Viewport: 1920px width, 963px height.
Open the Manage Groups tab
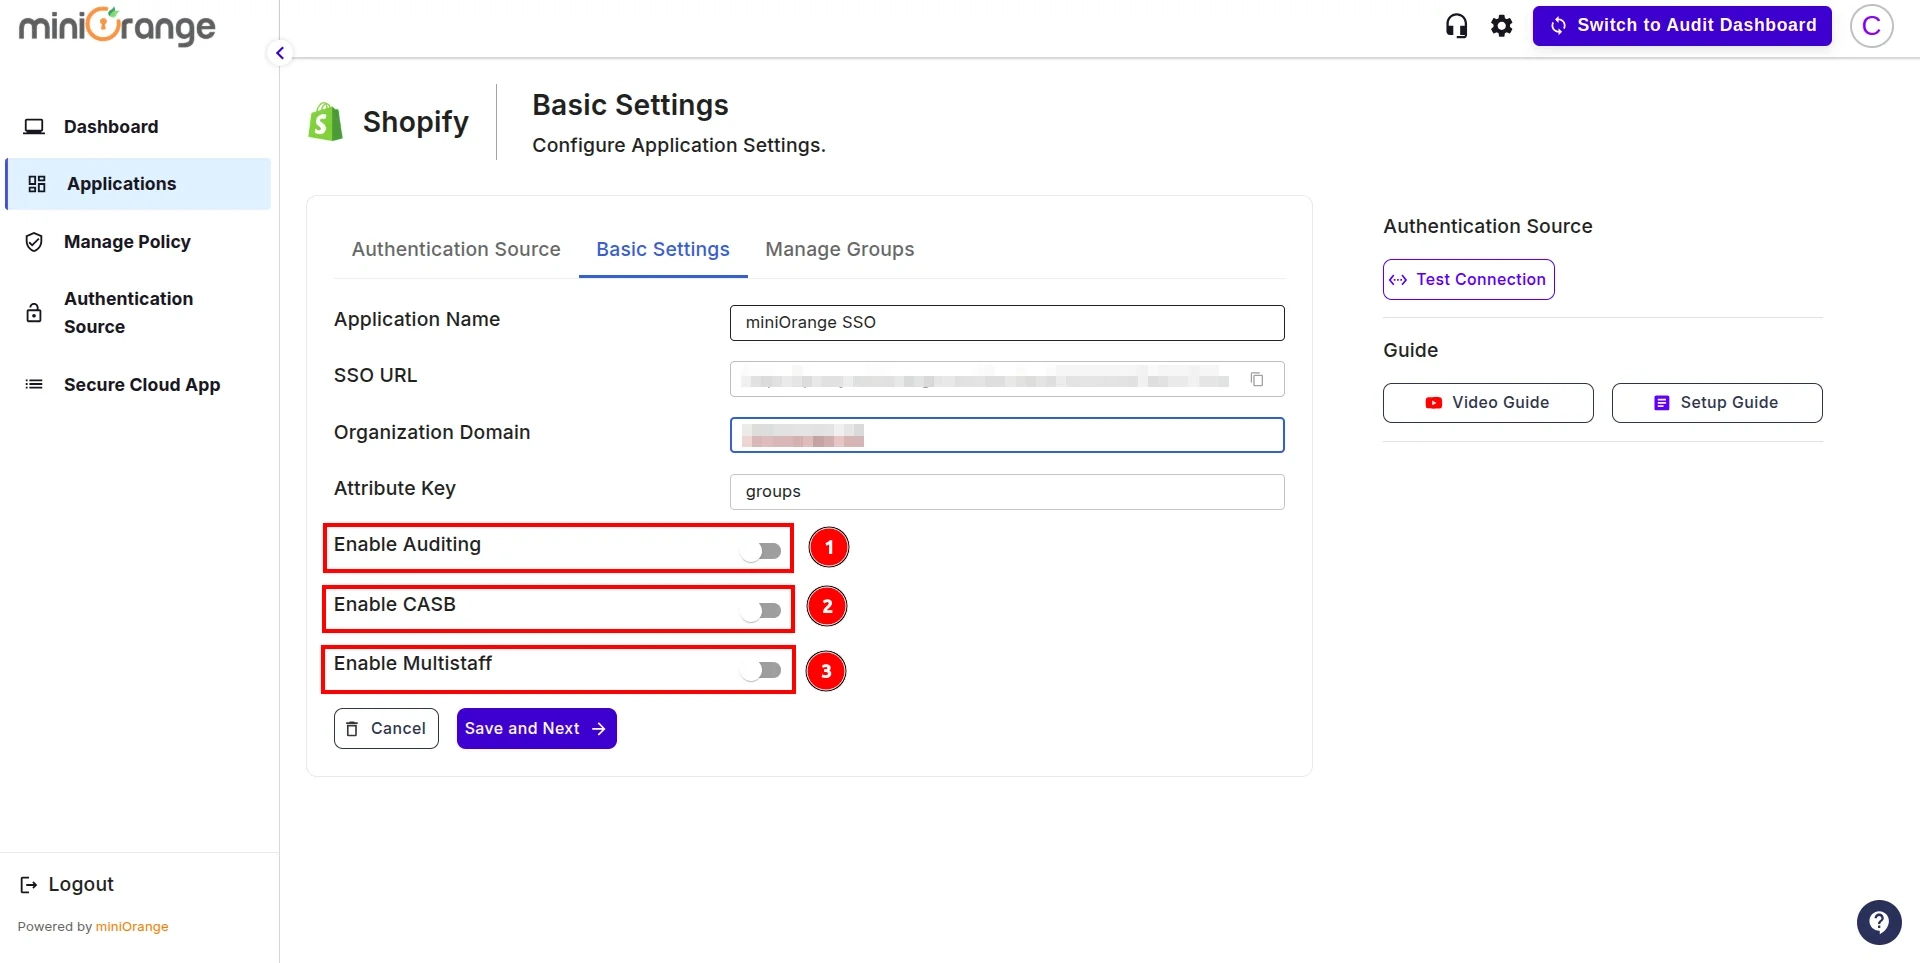840,249
